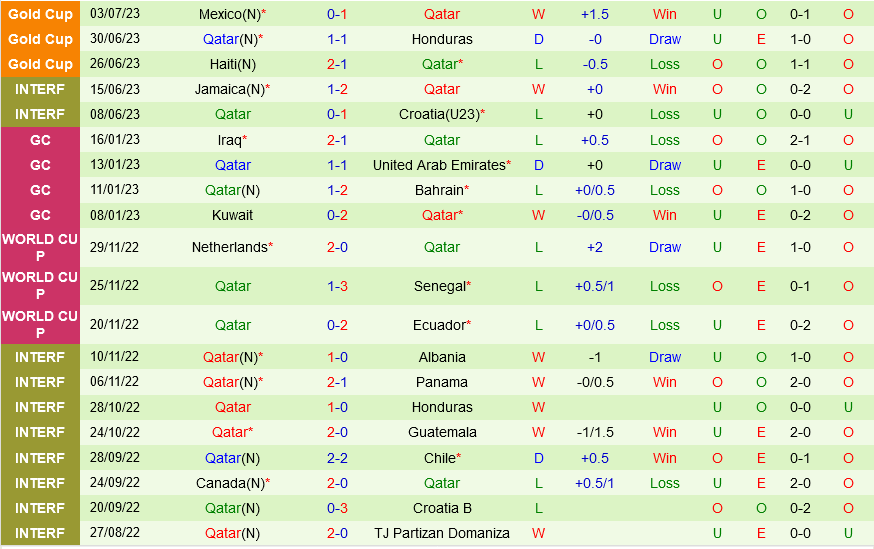Click the GC label dated 16/01/23
Viewport: 874px width, 549px height.
pos(40,140)
